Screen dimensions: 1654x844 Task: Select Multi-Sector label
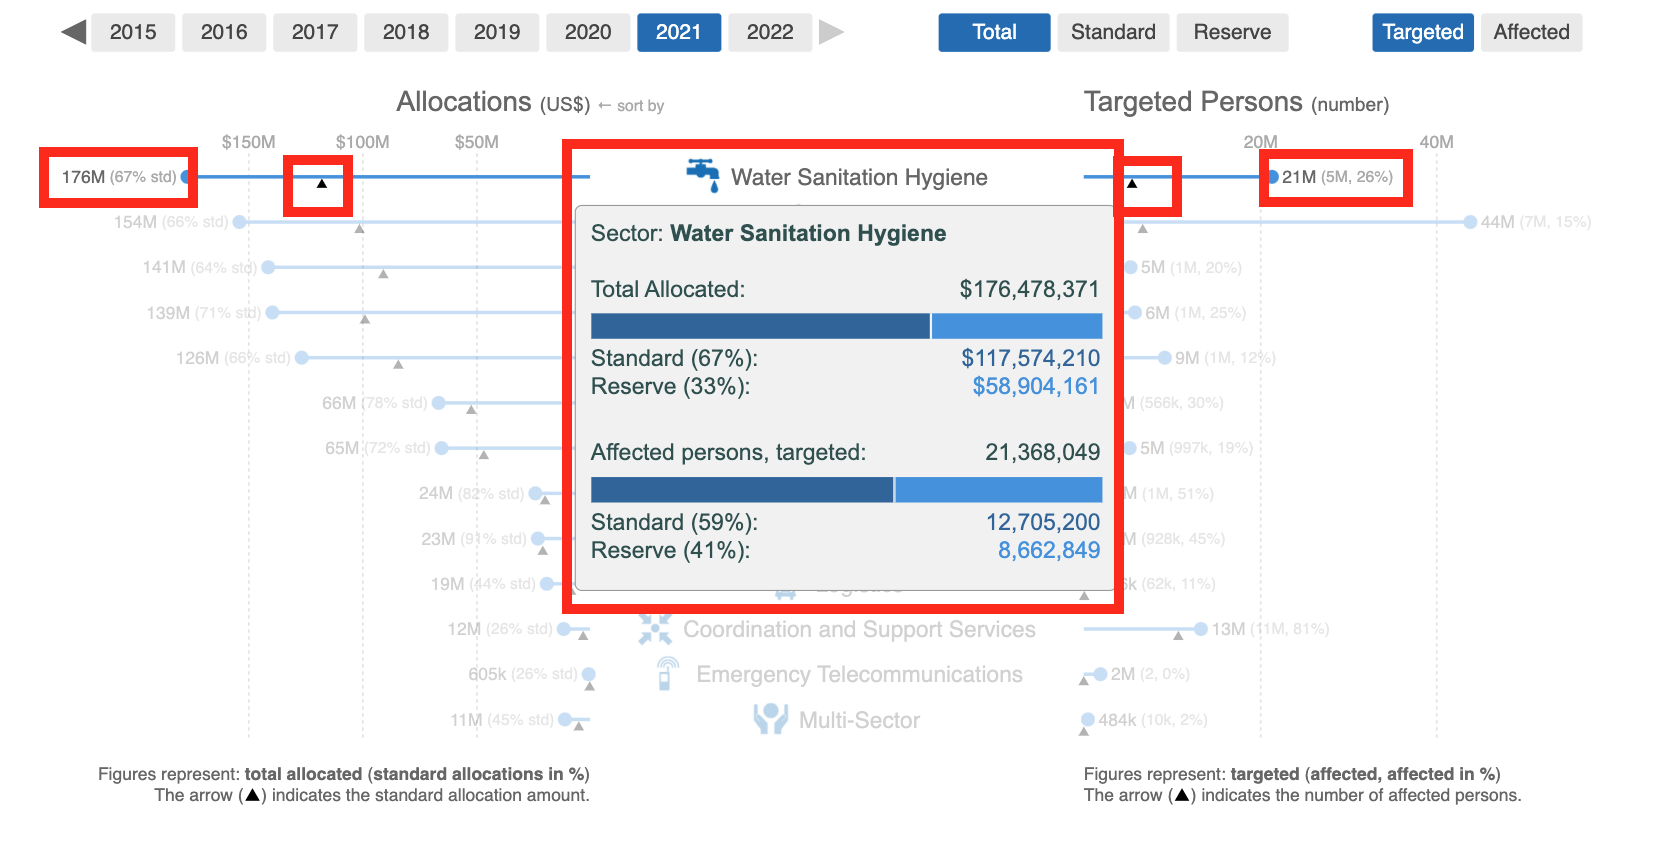click(x=859, y=720)
